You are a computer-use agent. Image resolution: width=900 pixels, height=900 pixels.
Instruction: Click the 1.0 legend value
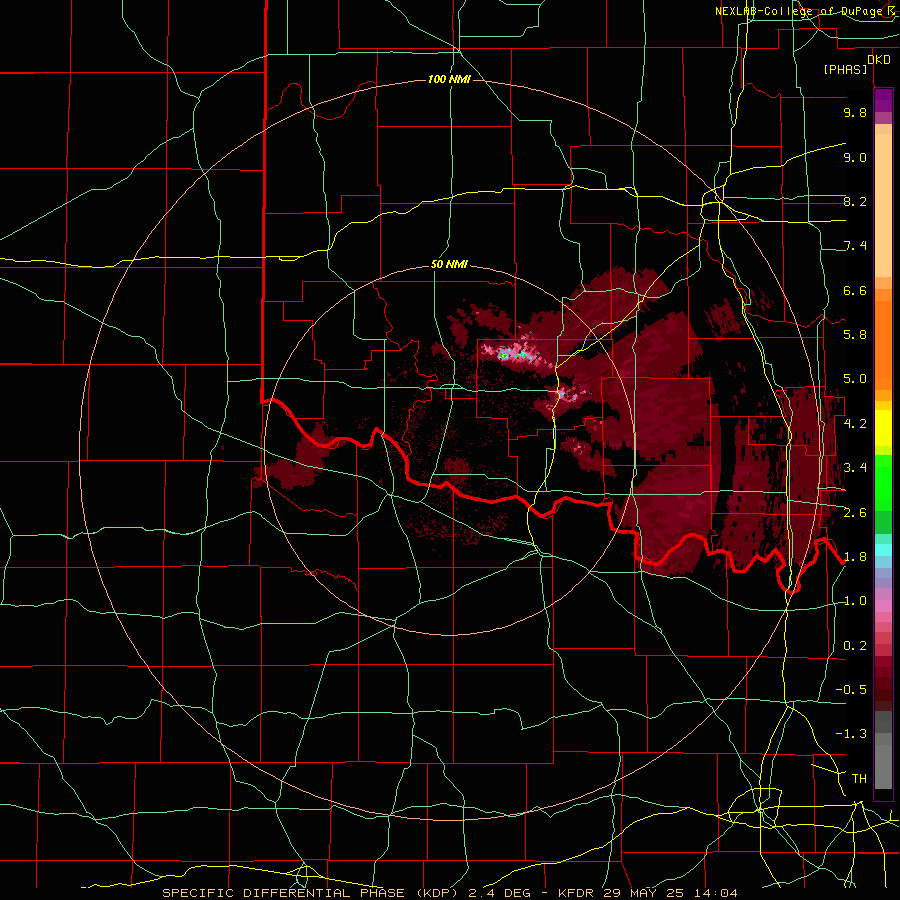click(x=855, y=601)
